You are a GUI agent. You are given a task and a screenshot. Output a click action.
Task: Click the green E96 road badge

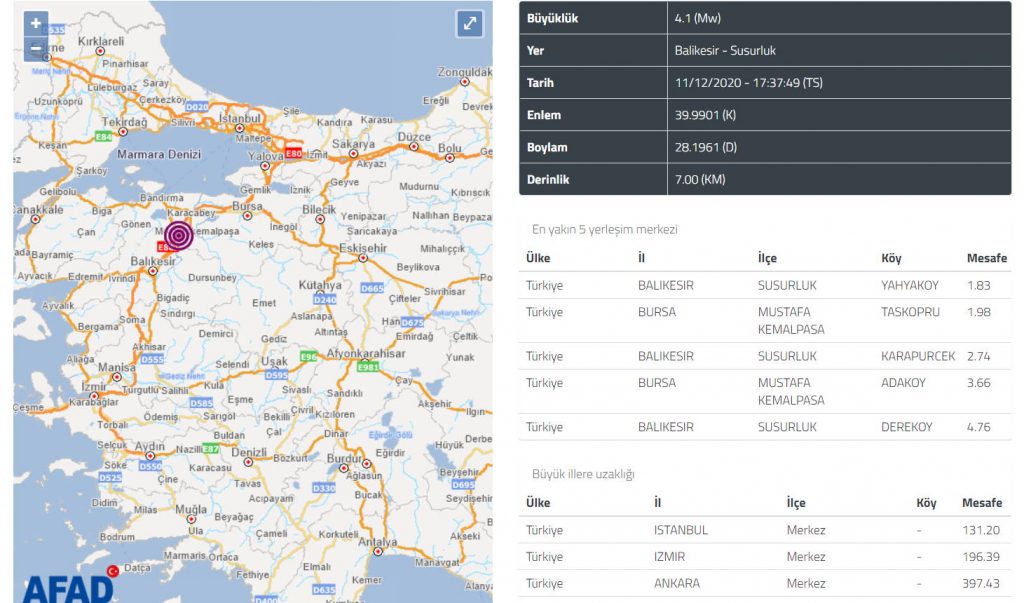tap(308, 356)
